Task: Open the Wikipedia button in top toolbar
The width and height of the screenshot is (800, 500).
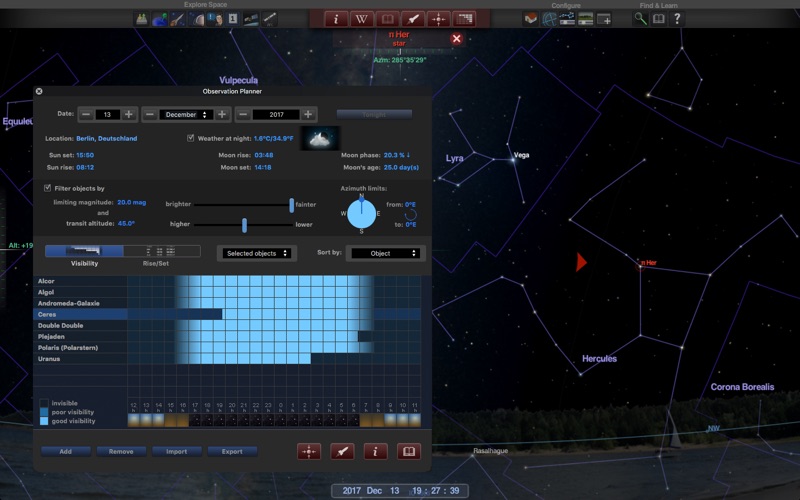Action: coord(361,18)
